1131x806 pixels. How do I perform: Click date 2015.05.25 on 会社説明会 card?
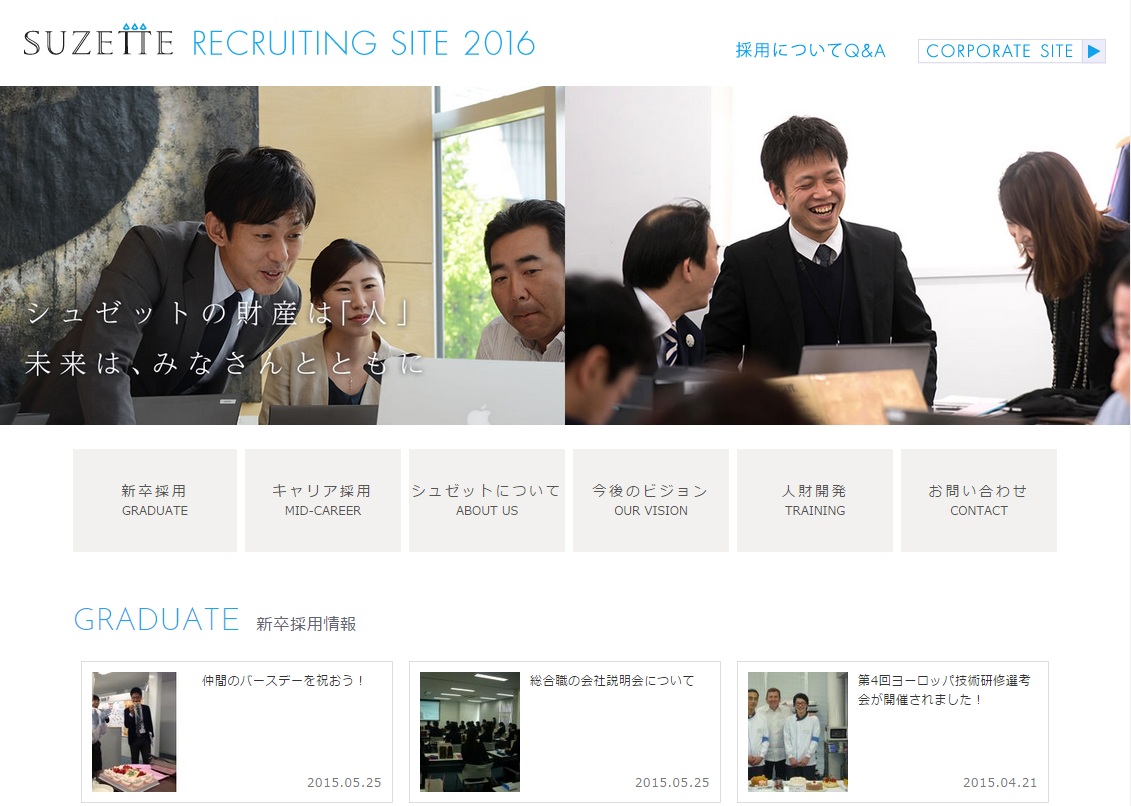tap(672, 782)
